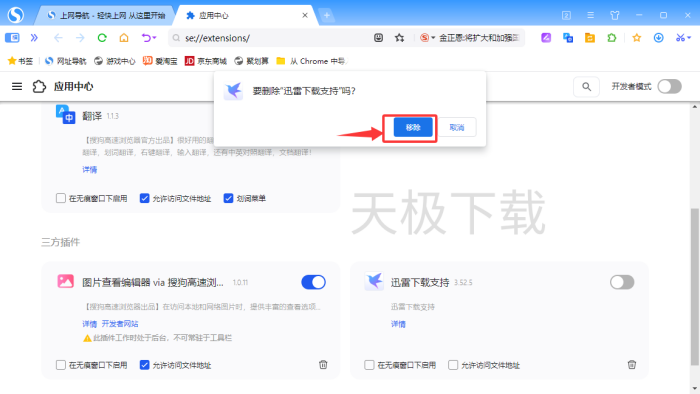This screenshot has height=394, width=700.
Task: Expand toolbar with double chevron icon
Action: (34, 38)
